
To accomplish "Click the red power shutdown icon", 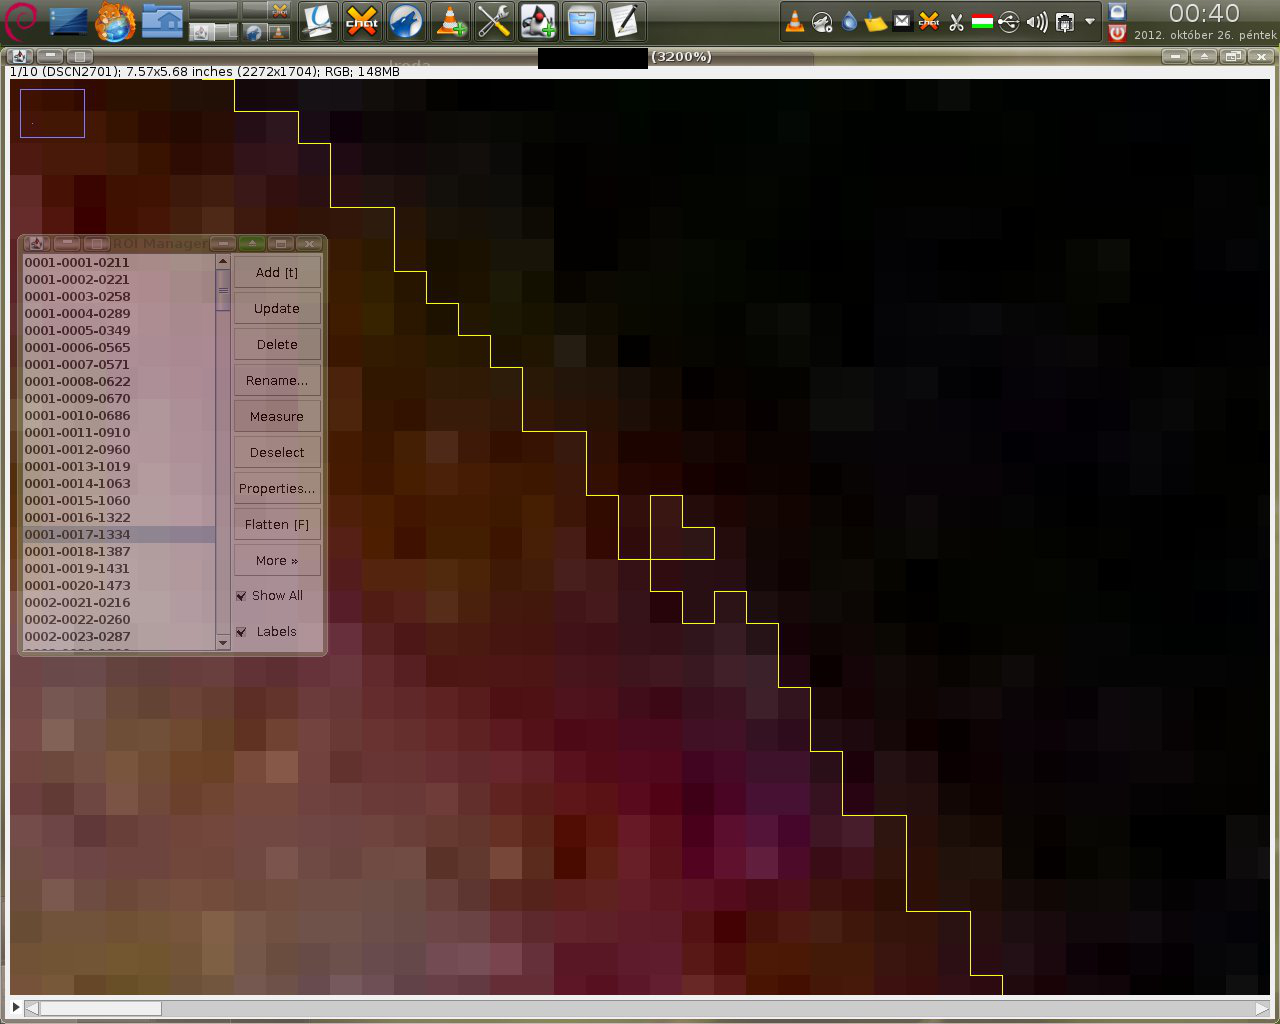I will click(1117, 33).
